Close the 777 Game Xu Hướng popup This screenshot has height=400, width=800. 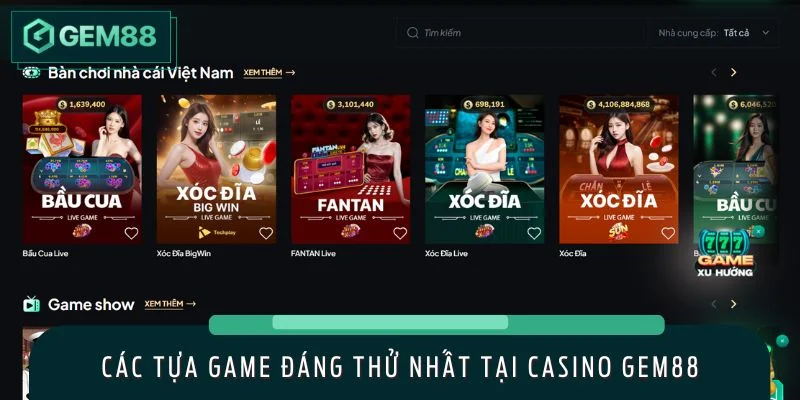pyautogui.click(x=758, y=231)
